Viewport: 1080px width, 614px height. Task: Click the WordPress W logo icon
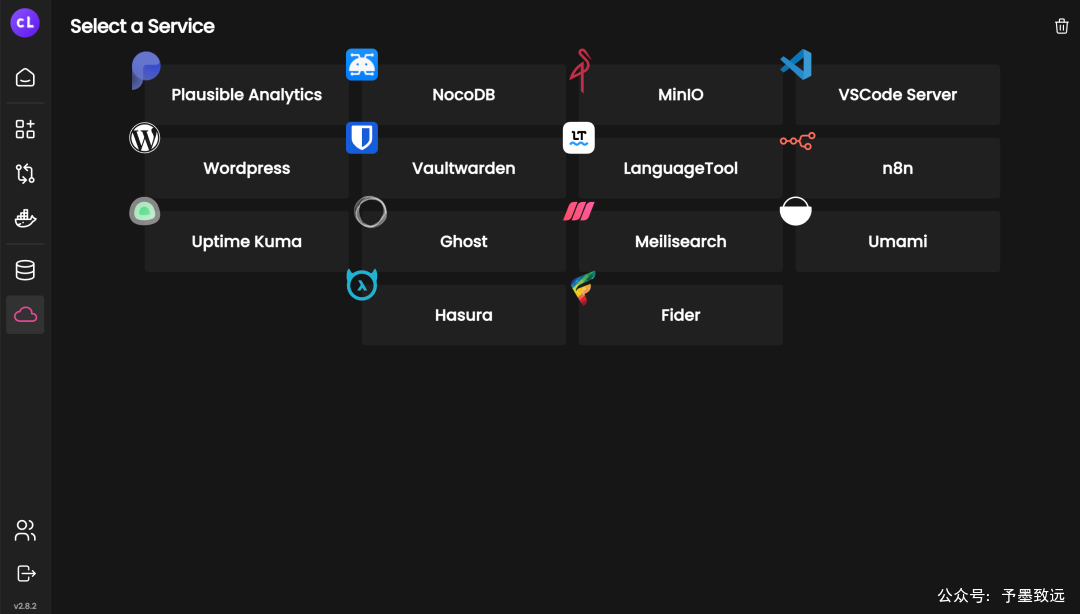[145, 138]
